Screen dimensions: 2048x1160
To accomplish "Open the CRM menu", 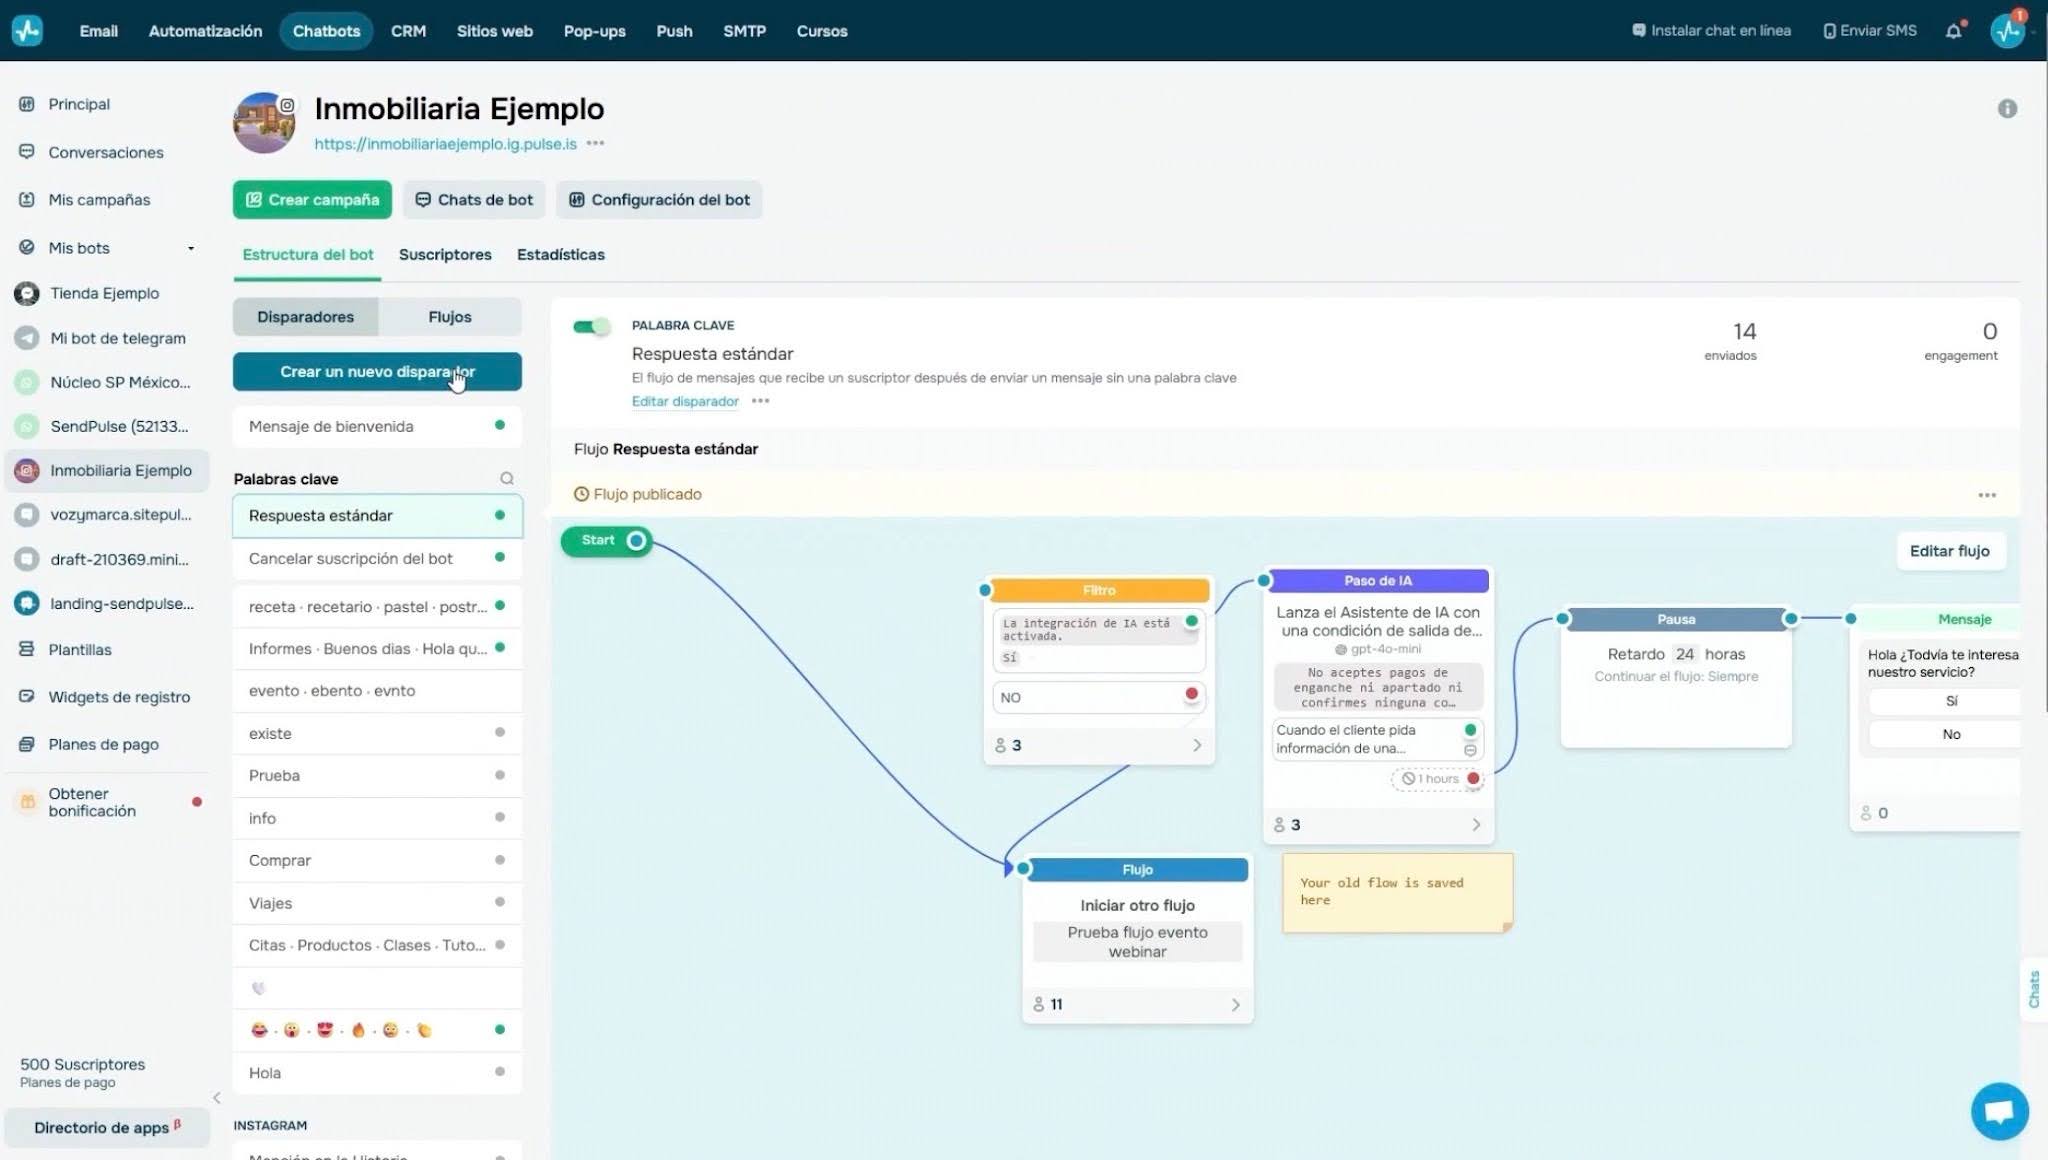I will (408, 31).
